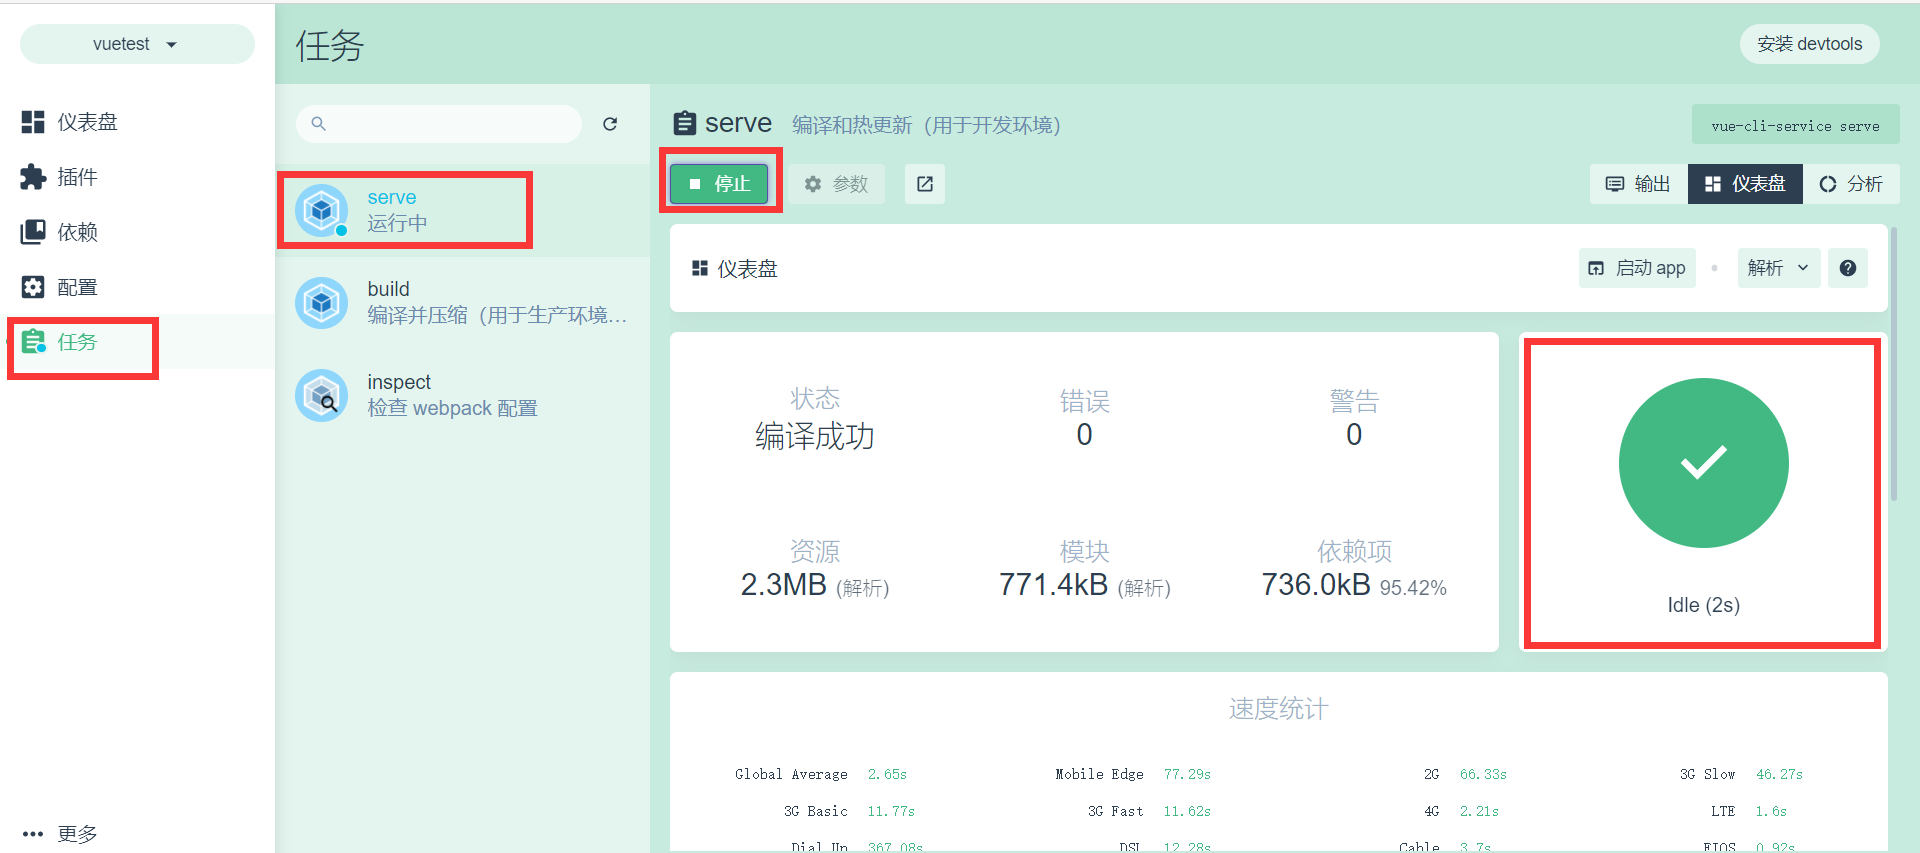Click the dashboard panel vertical scrollbar
The image size is (1920, 853).
coord(1893,365)
